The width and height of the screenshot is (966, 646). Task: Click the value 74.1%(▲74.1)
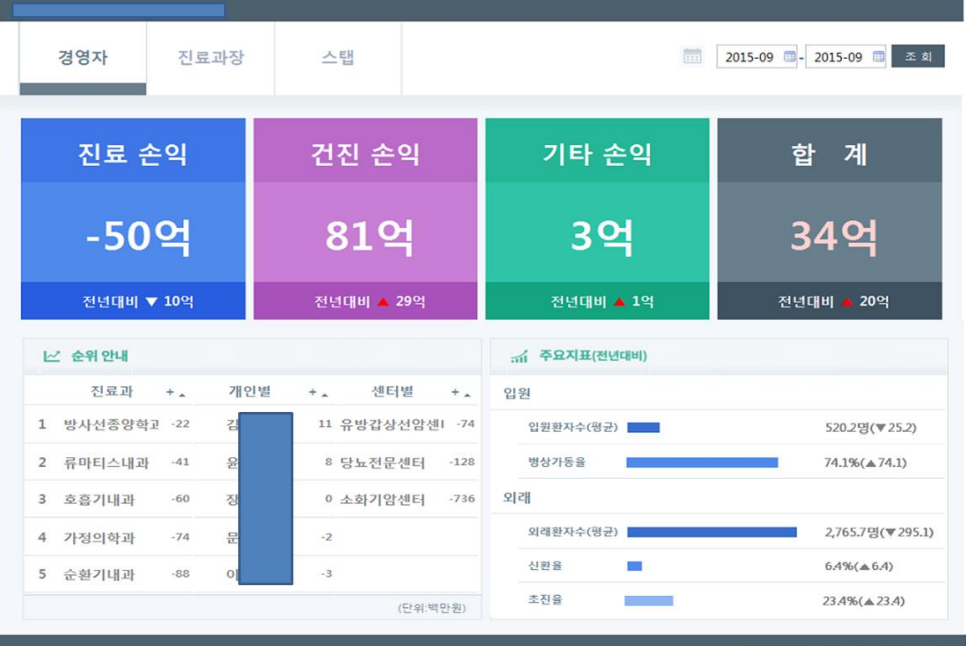(x=865, y=462)
